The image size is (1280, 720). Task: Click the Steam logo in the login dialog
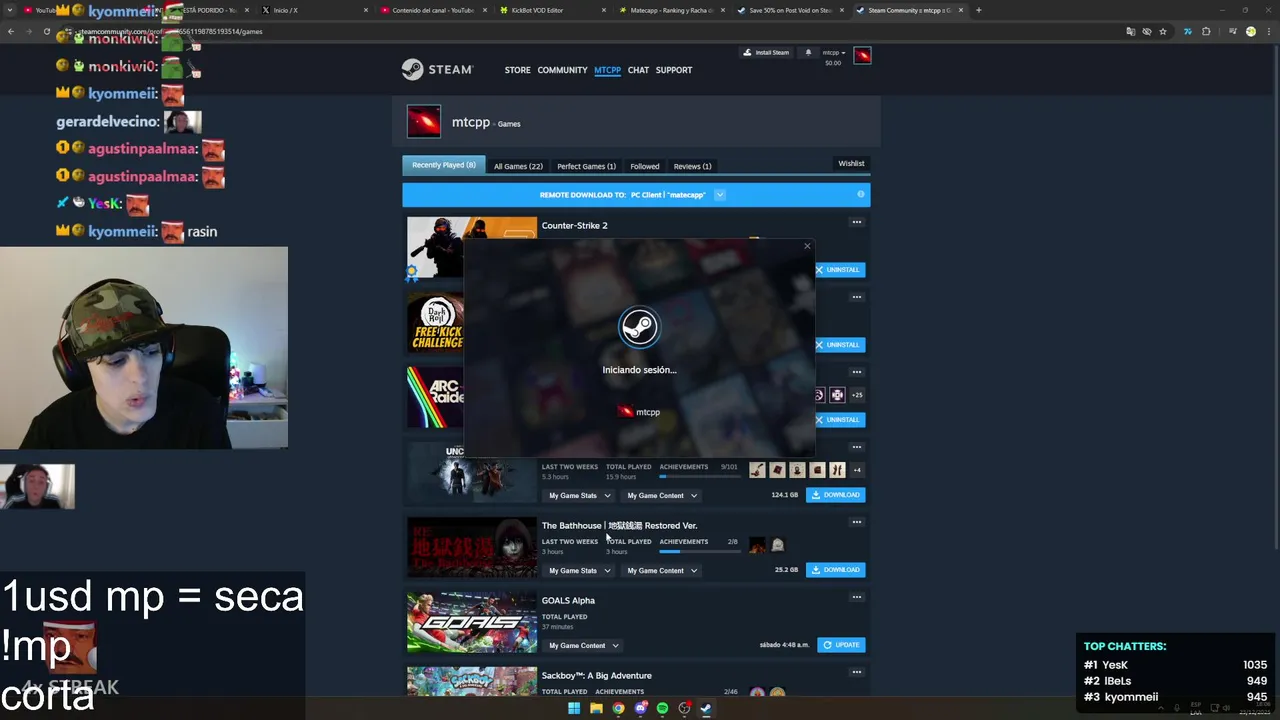pos(639,327)
